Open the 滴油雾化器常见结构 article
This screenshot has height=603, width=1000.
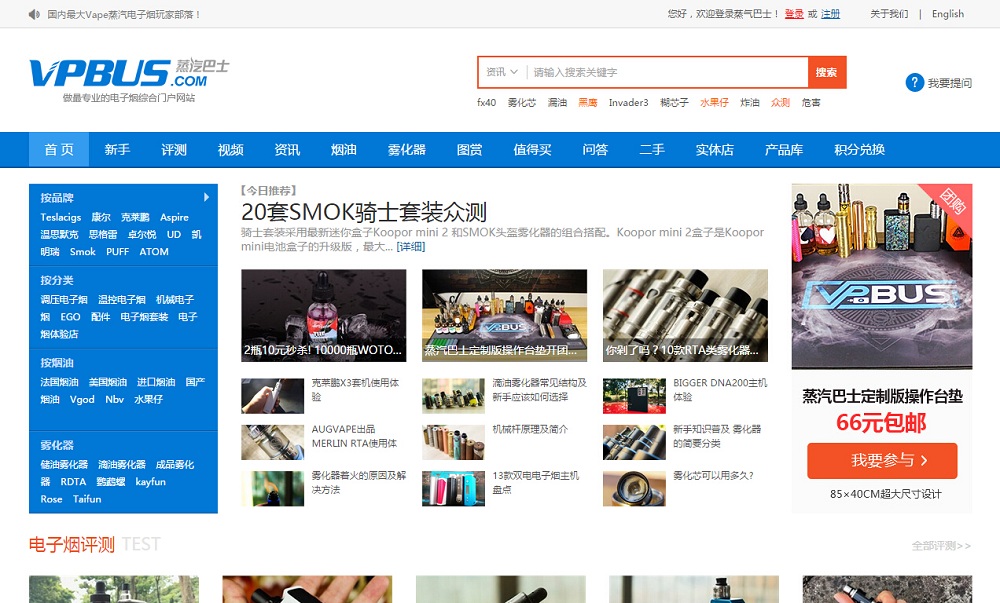tap(540, 389)
